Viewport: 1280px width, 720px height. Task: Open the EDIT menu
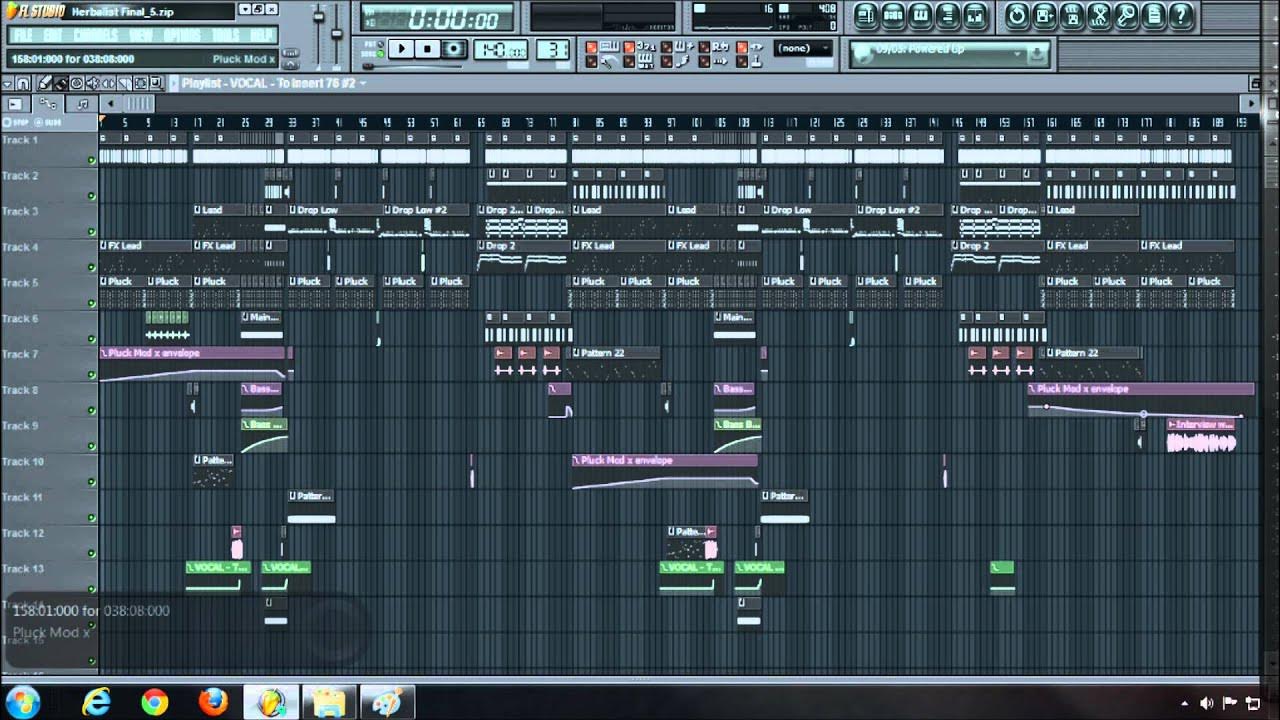(x=53, y=35)
